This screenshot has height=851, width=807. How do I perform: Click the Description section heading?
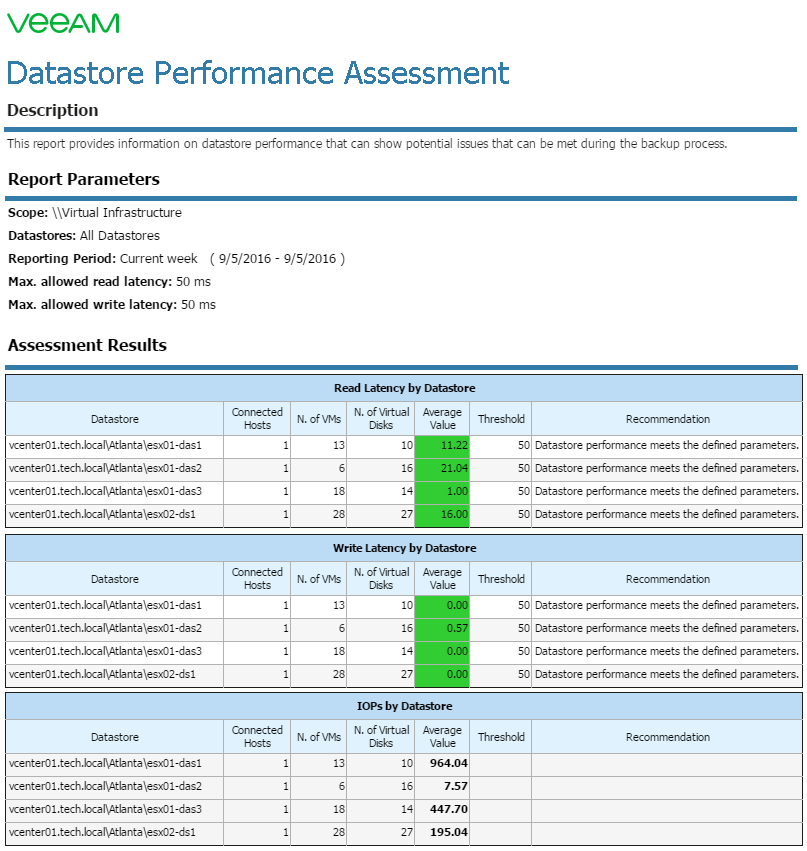click(x=53, y=110)
